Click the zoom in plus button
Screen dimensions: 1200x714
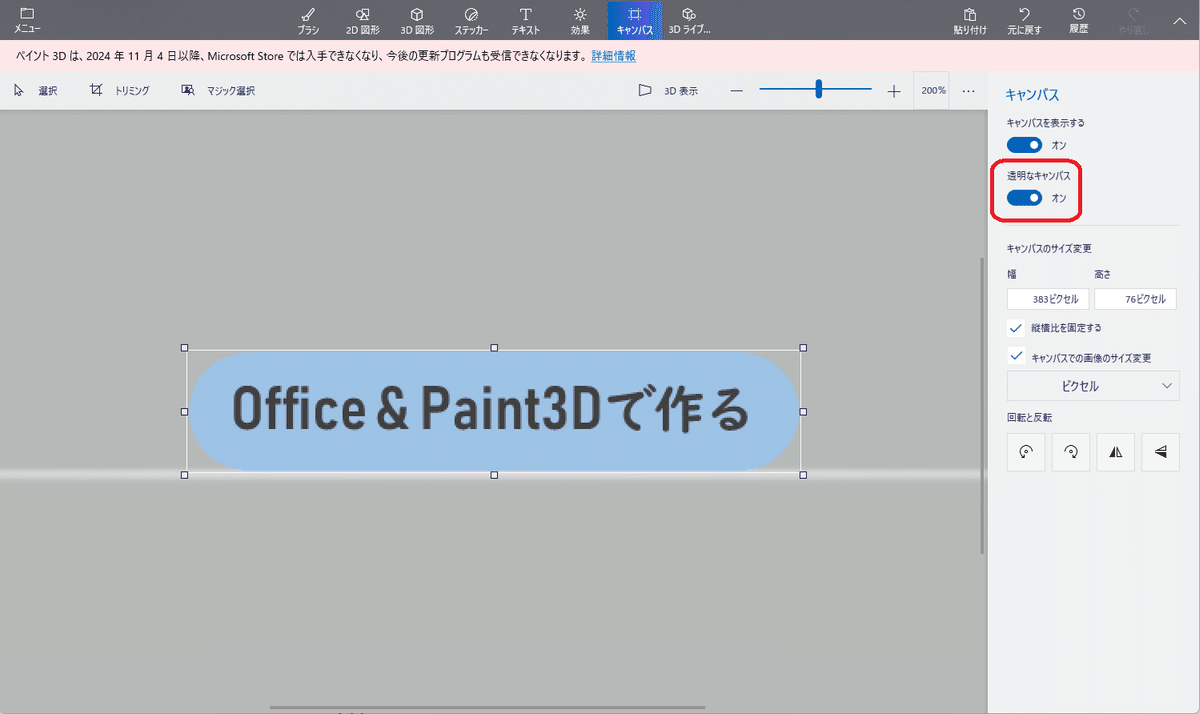click(x=894, y=91)
